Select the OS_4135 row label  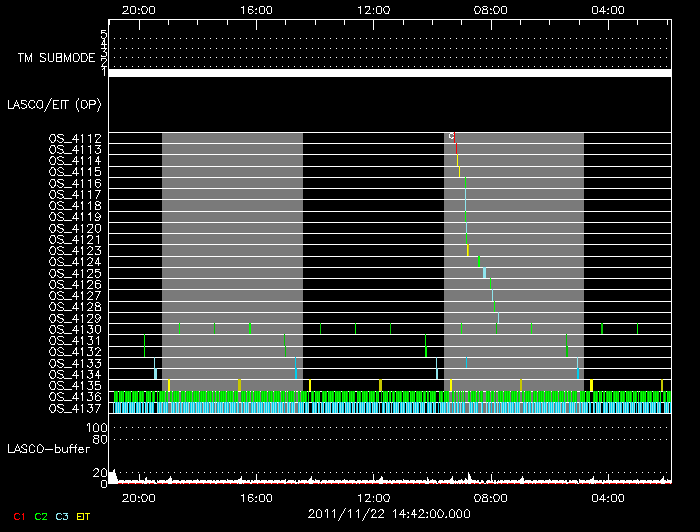(75, 385)
